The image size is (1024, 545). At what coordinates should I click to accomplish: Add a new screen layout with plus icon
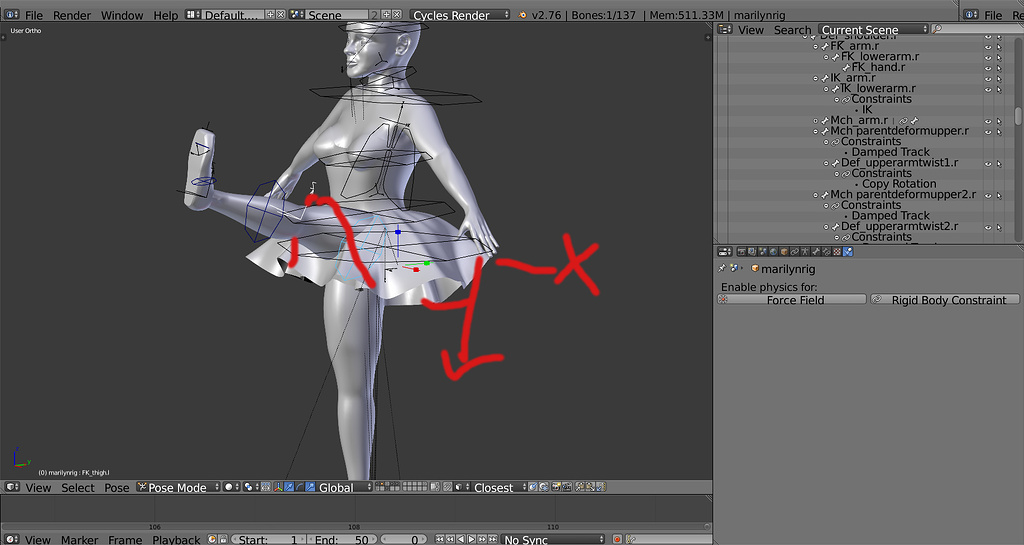270,14
